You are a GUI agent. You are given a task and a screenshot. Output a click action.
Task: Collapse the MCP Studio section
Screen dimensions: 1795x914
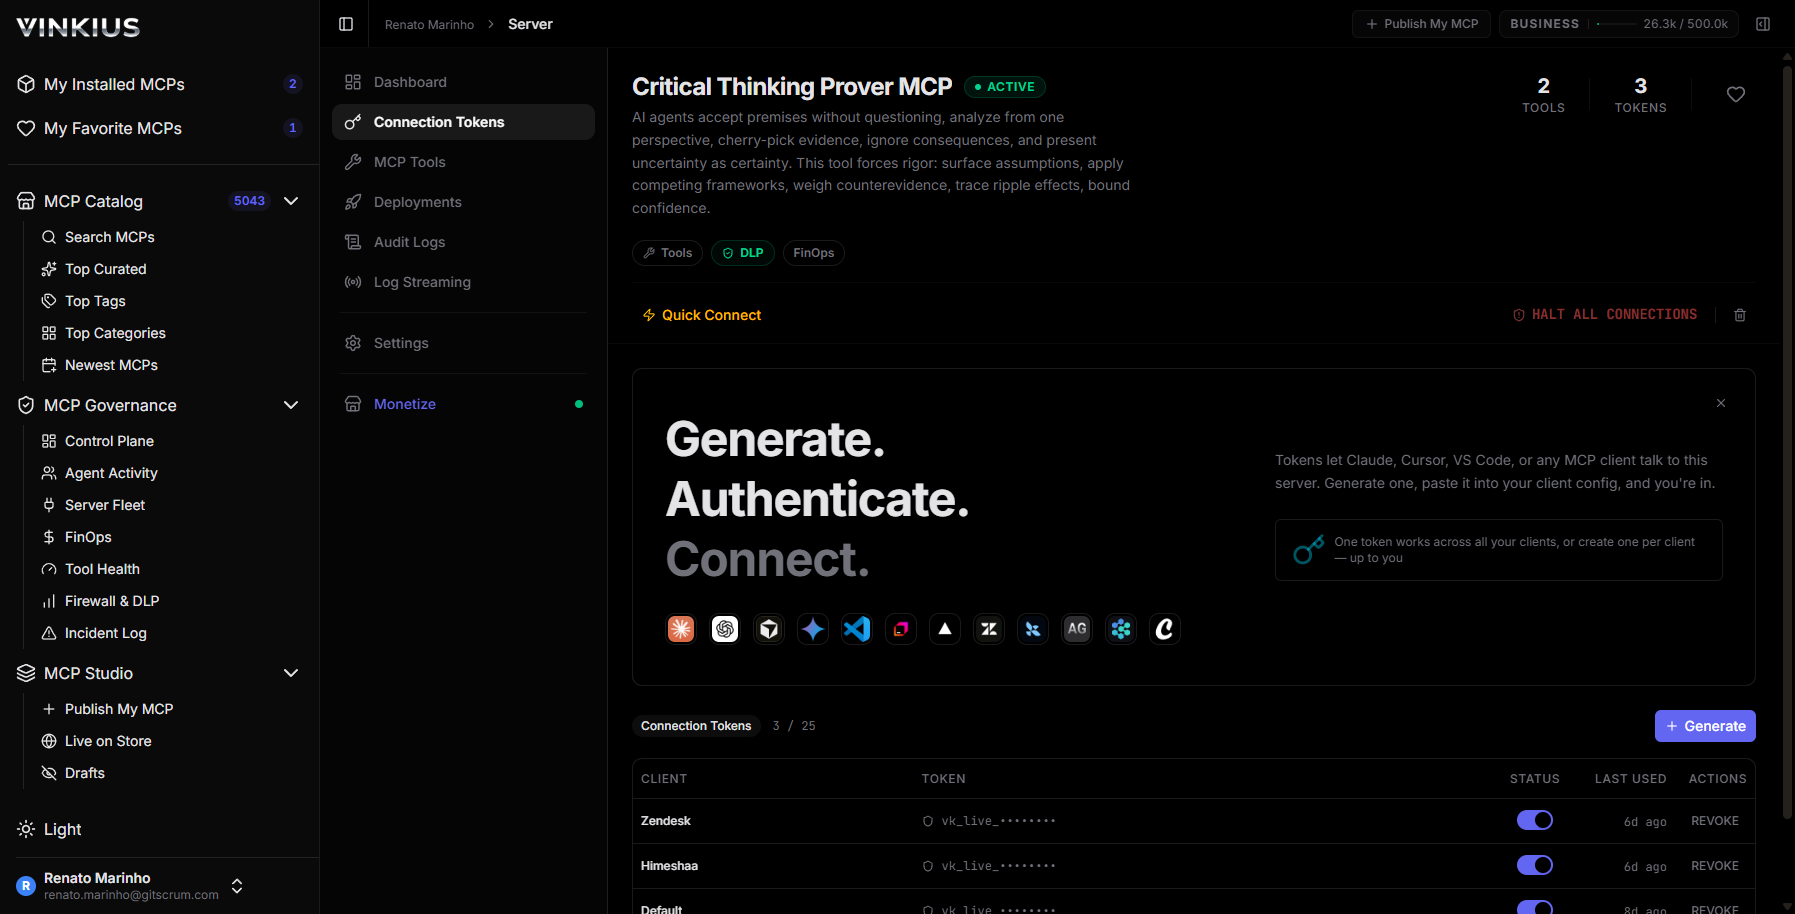(291, 673)
